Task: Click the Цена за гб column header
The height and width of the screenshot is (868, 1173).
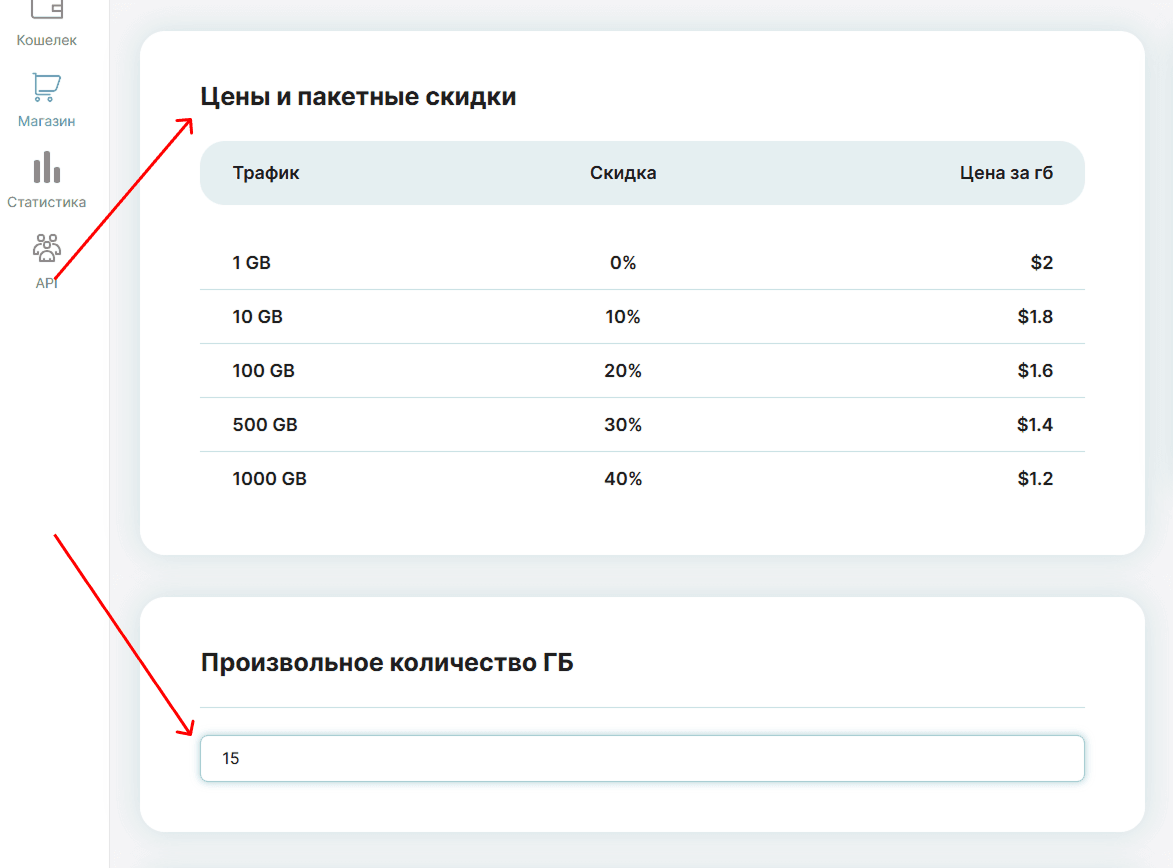Action: point(1006,173)
